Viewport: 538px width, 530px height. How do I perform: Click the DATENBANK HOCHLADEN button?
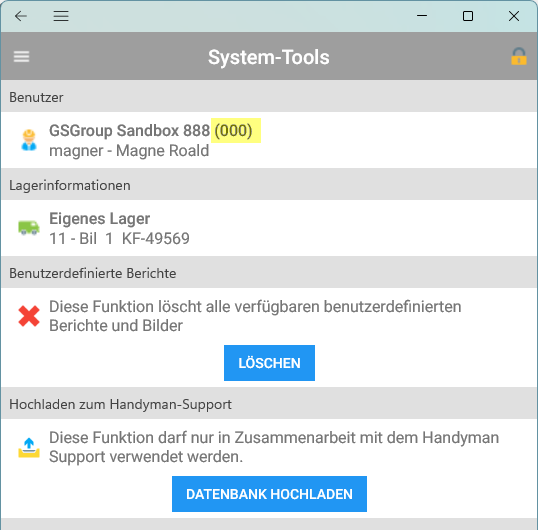(269, 494)
